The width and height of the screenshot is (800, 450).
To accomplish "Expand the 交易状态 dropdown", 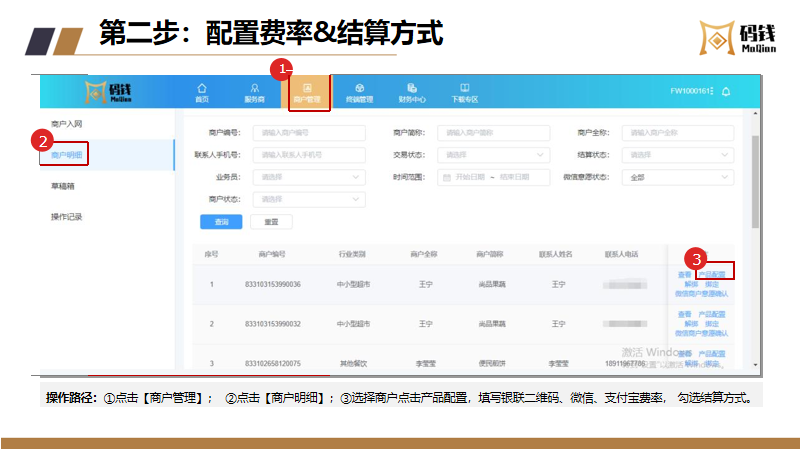I will click(495, 155).
